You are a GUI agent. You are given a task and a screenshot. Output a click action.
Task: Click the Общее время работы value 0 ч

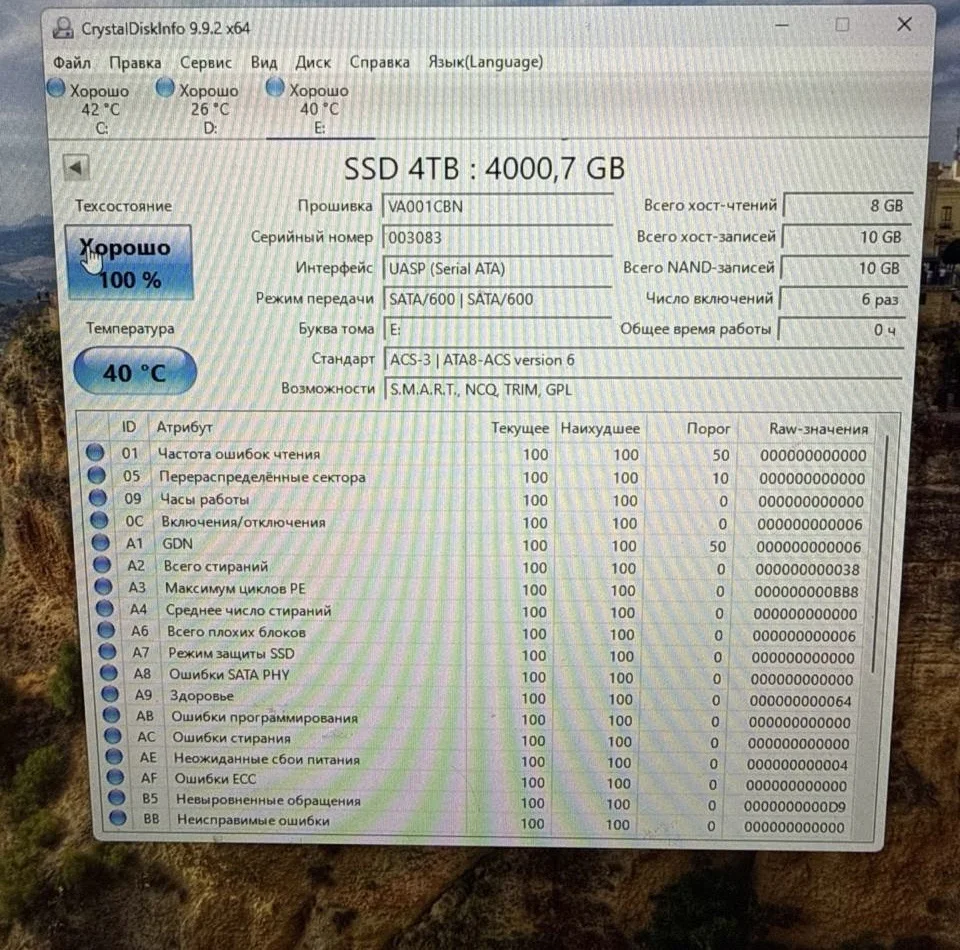click(841, 330)
